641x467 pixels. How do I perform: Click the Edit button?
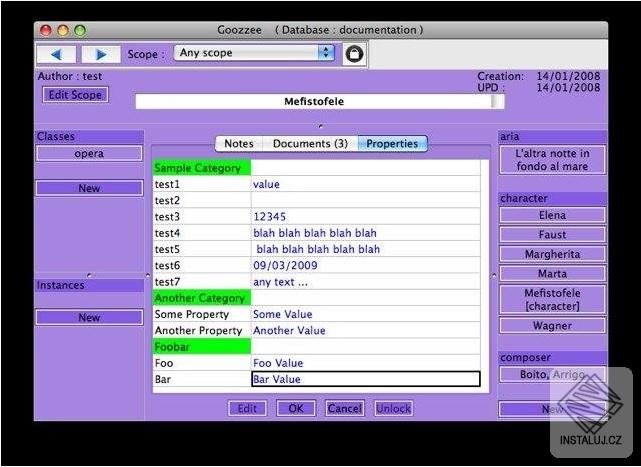(x=247, y=409)
